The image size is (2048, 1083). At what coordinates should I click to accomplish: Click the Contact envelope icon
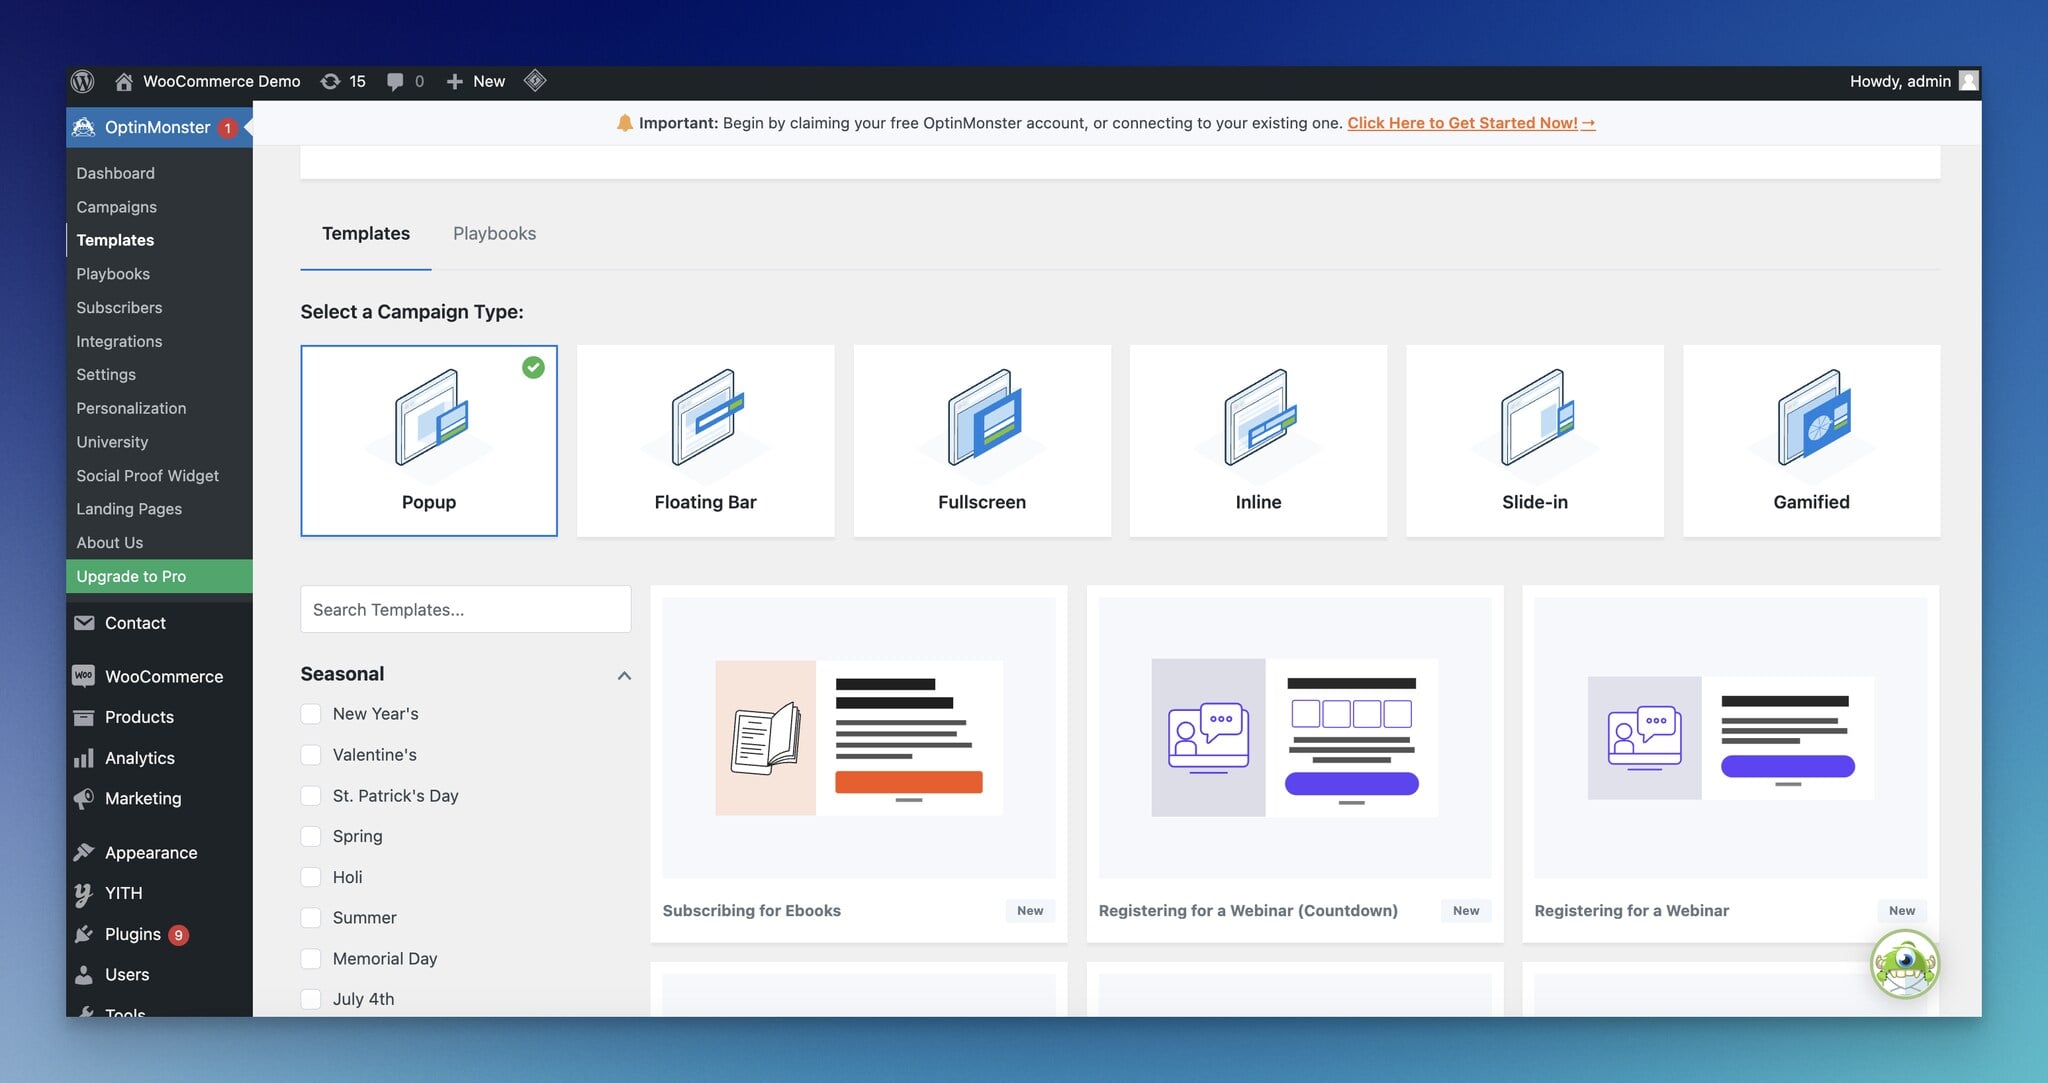point(84,623)
